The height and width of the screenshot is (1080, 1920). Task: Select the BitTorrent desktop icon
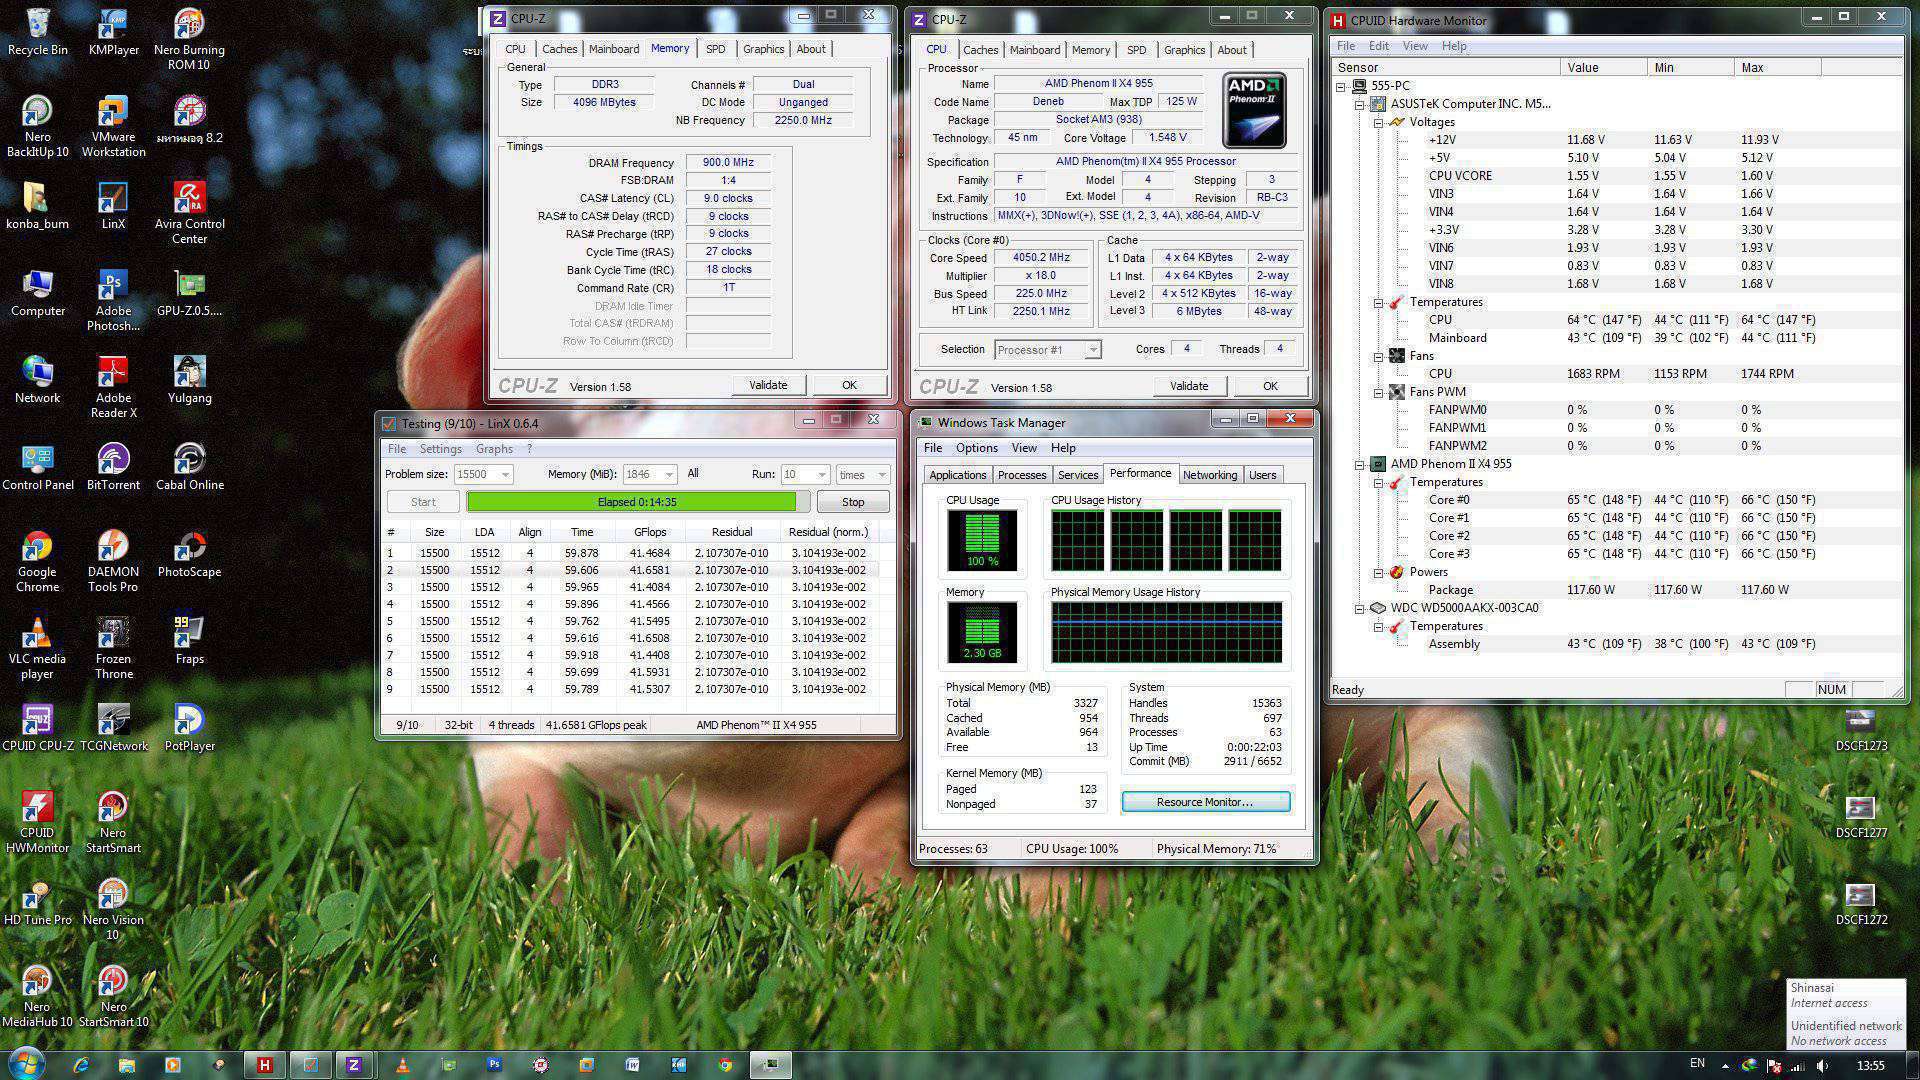pyautogui.click(x=113, y=468)
